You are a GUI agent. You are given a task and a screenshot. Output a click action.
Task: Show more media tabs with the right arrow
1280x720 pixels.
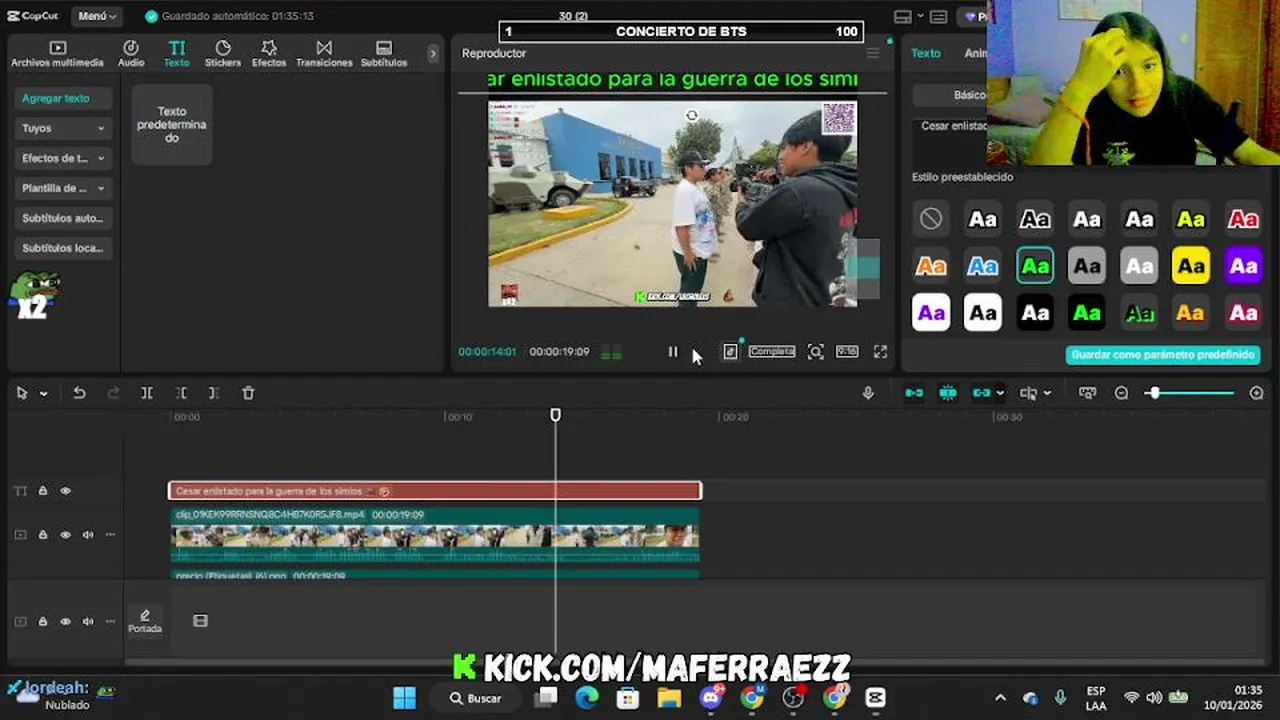pyautogui.click(x=432, y=54)
